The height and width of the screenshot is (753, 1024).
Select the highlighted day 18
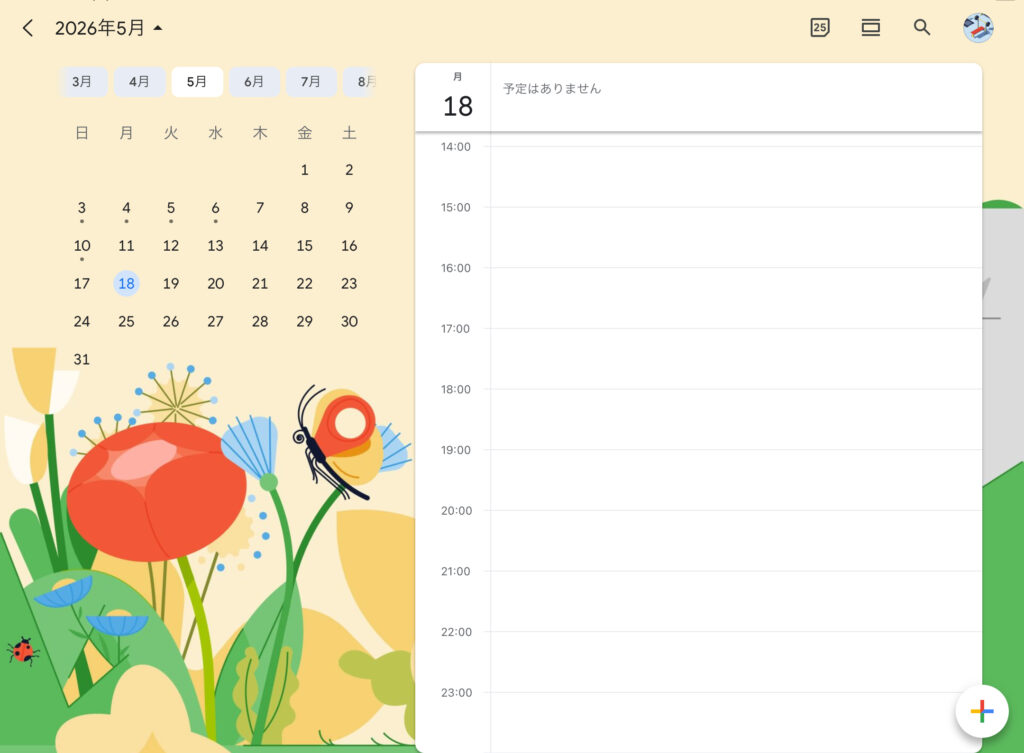[126, 283]
